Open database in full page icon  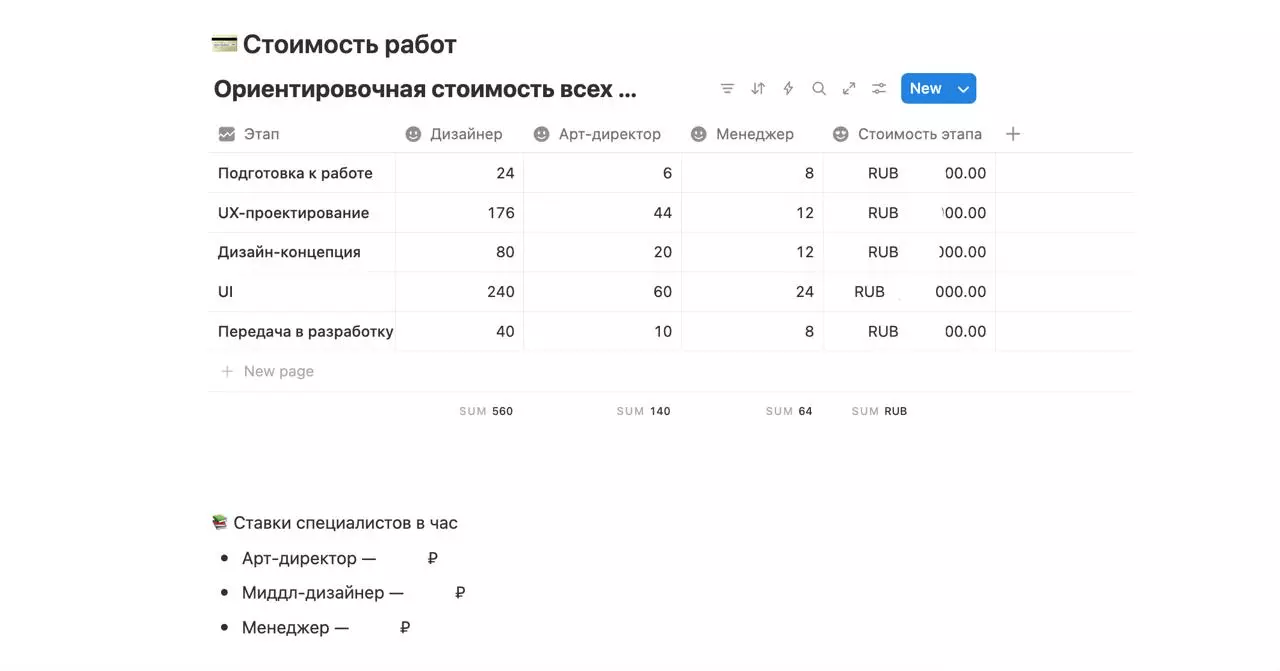[x=849, y=88]
